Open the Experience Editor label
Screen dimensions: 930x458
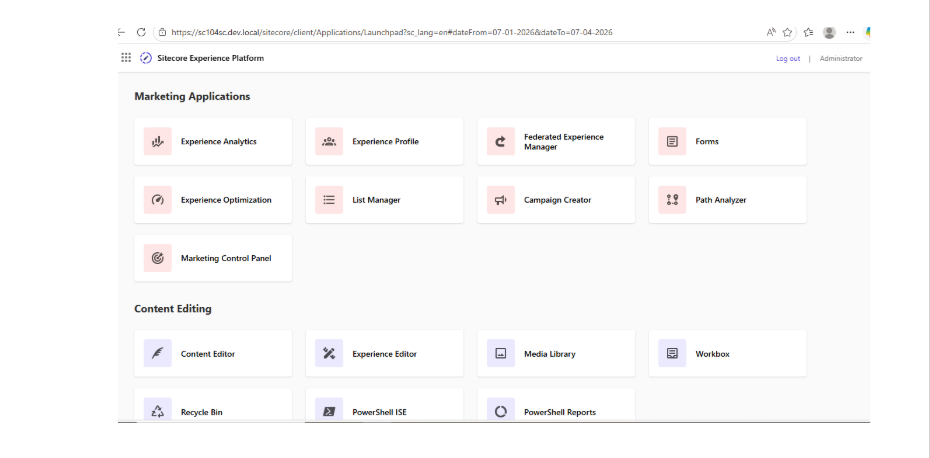point(384,354)
